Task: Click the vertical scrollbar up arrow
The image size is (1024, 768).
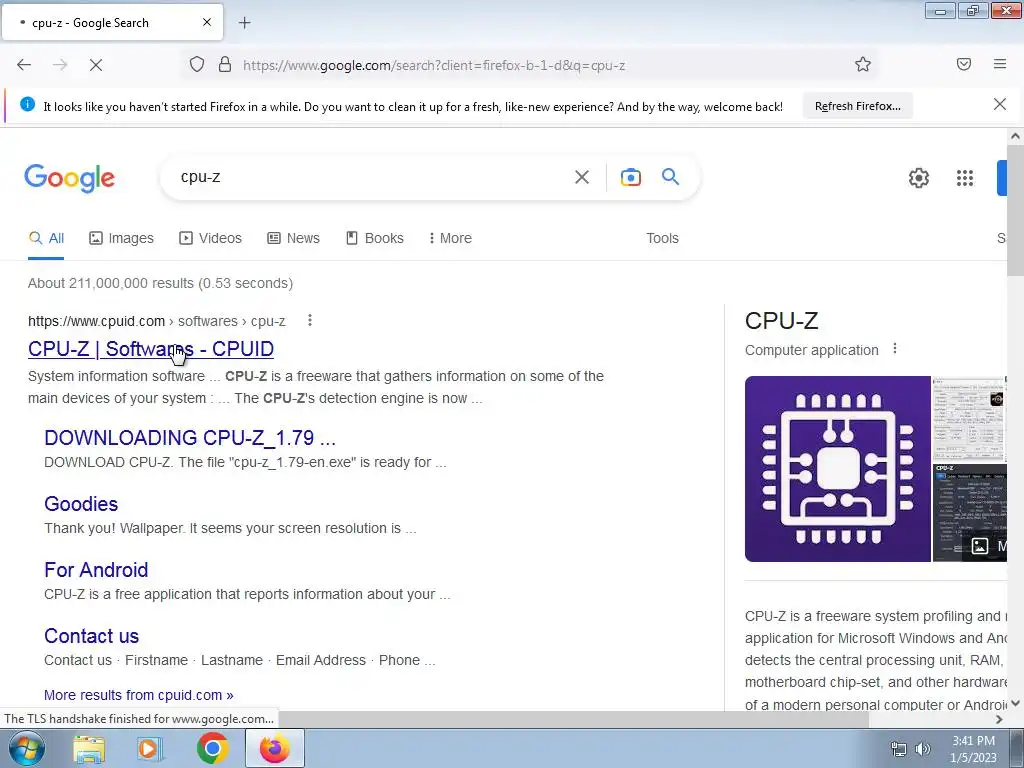Action: pyautogui.click(x=1015, y=136)
